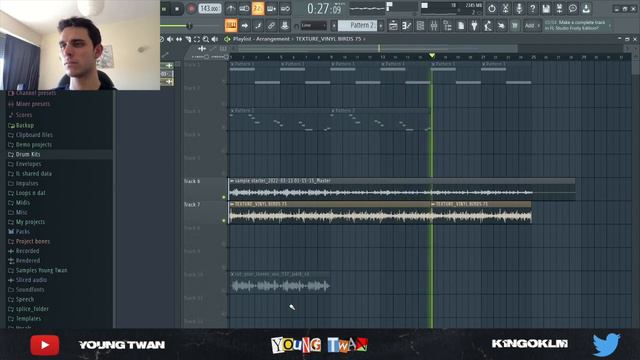Open the Pattern 2 selector
This screenshot has height=360, width=640.
(x=358, y=25)
